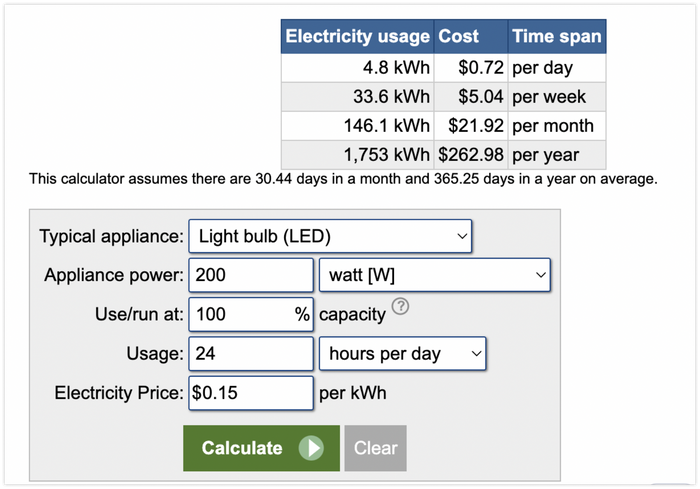Select the $21.92 cost cell
The height and width of the screenshot is (489, 700).
click(x=471, y=126)
